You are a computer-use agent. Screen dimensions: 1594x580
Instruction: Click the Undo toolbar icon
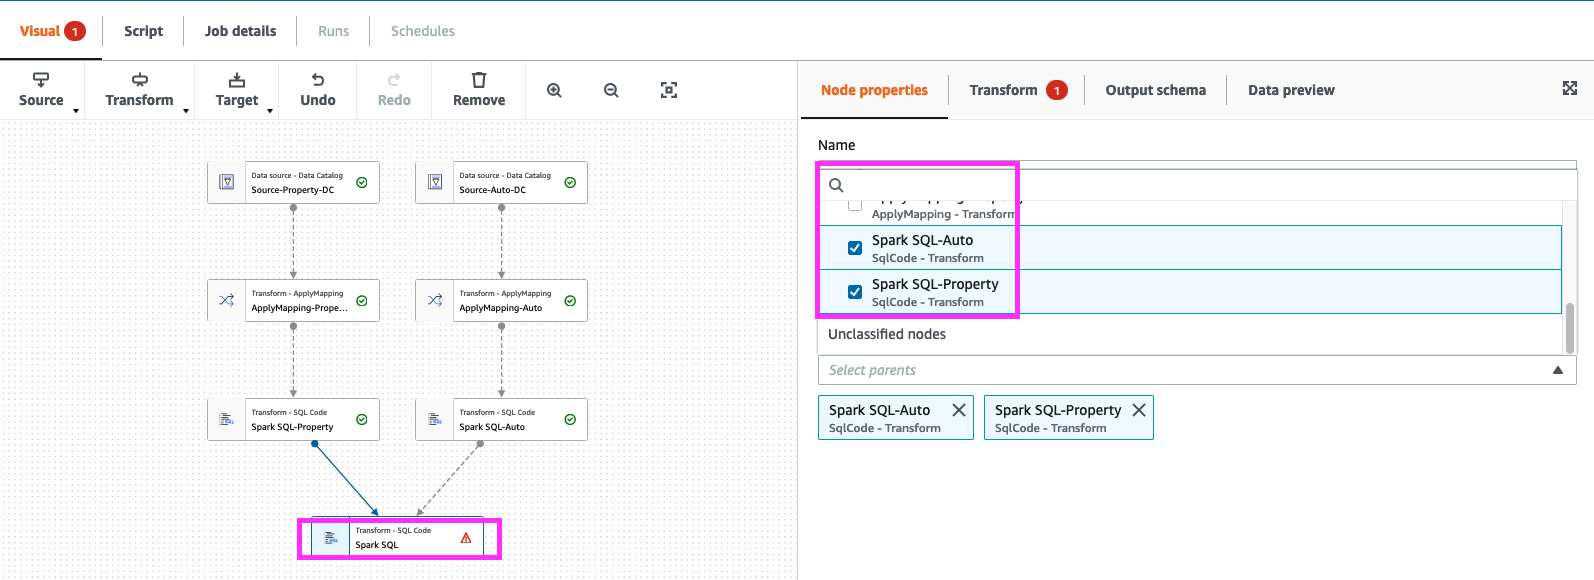tap(318, 89)
